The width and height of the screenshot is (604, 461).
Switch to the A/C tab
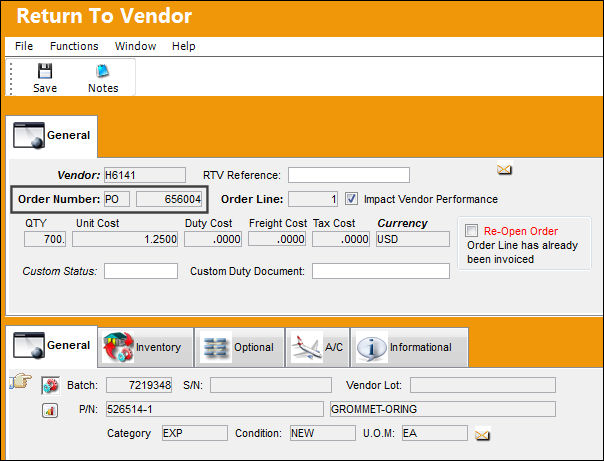click(x=318, y=347)
